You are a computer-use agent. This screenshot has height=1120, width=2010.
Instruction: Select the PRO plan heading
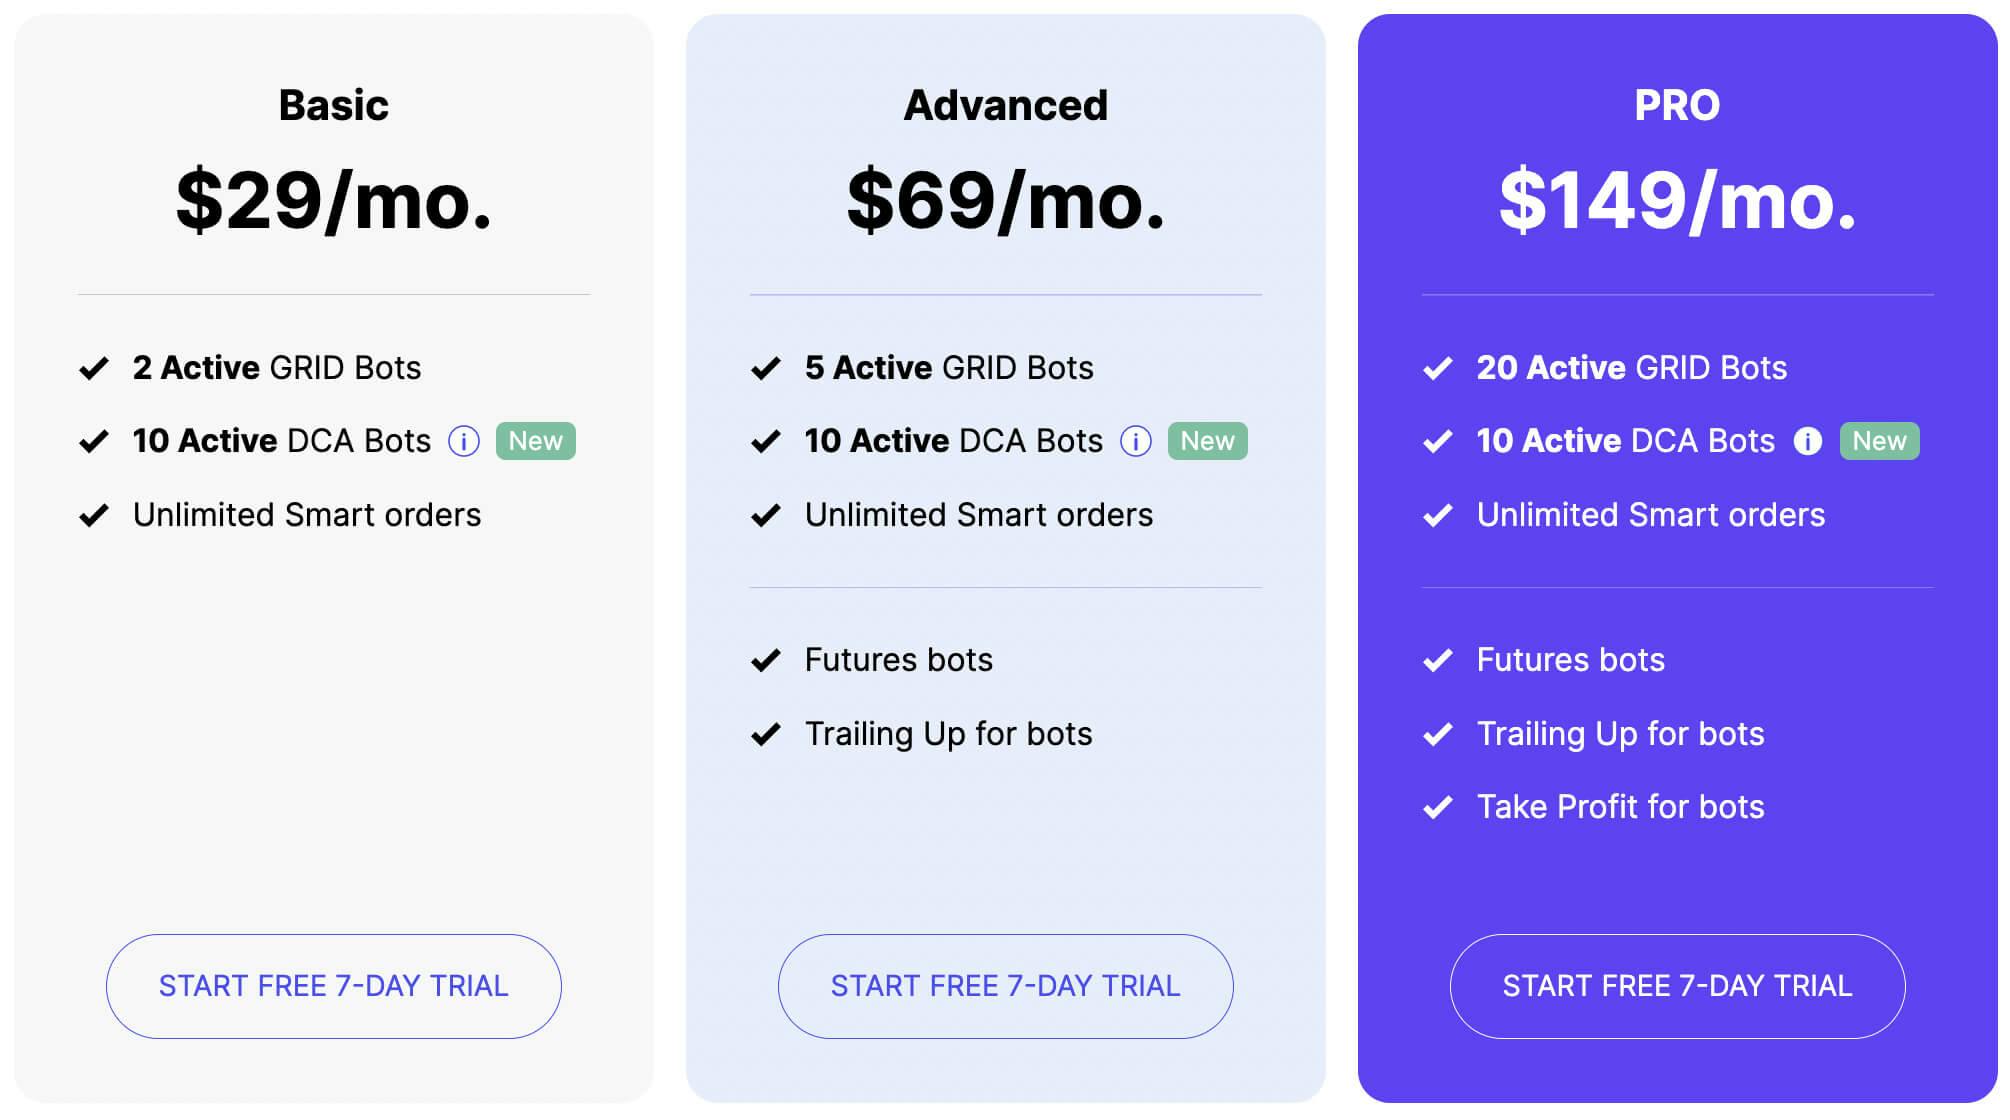pyautogui.click(x=1678, y=105)
